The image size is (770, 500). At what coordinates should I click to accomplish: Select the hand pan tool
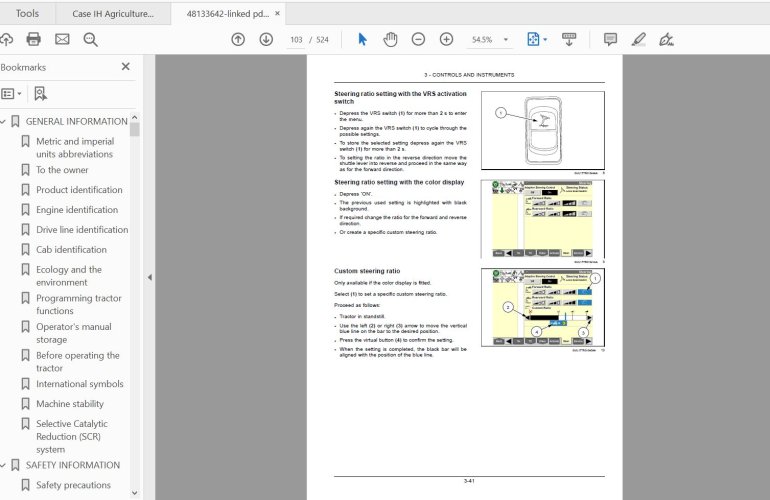pyautogui.click(x=390, y=39)
